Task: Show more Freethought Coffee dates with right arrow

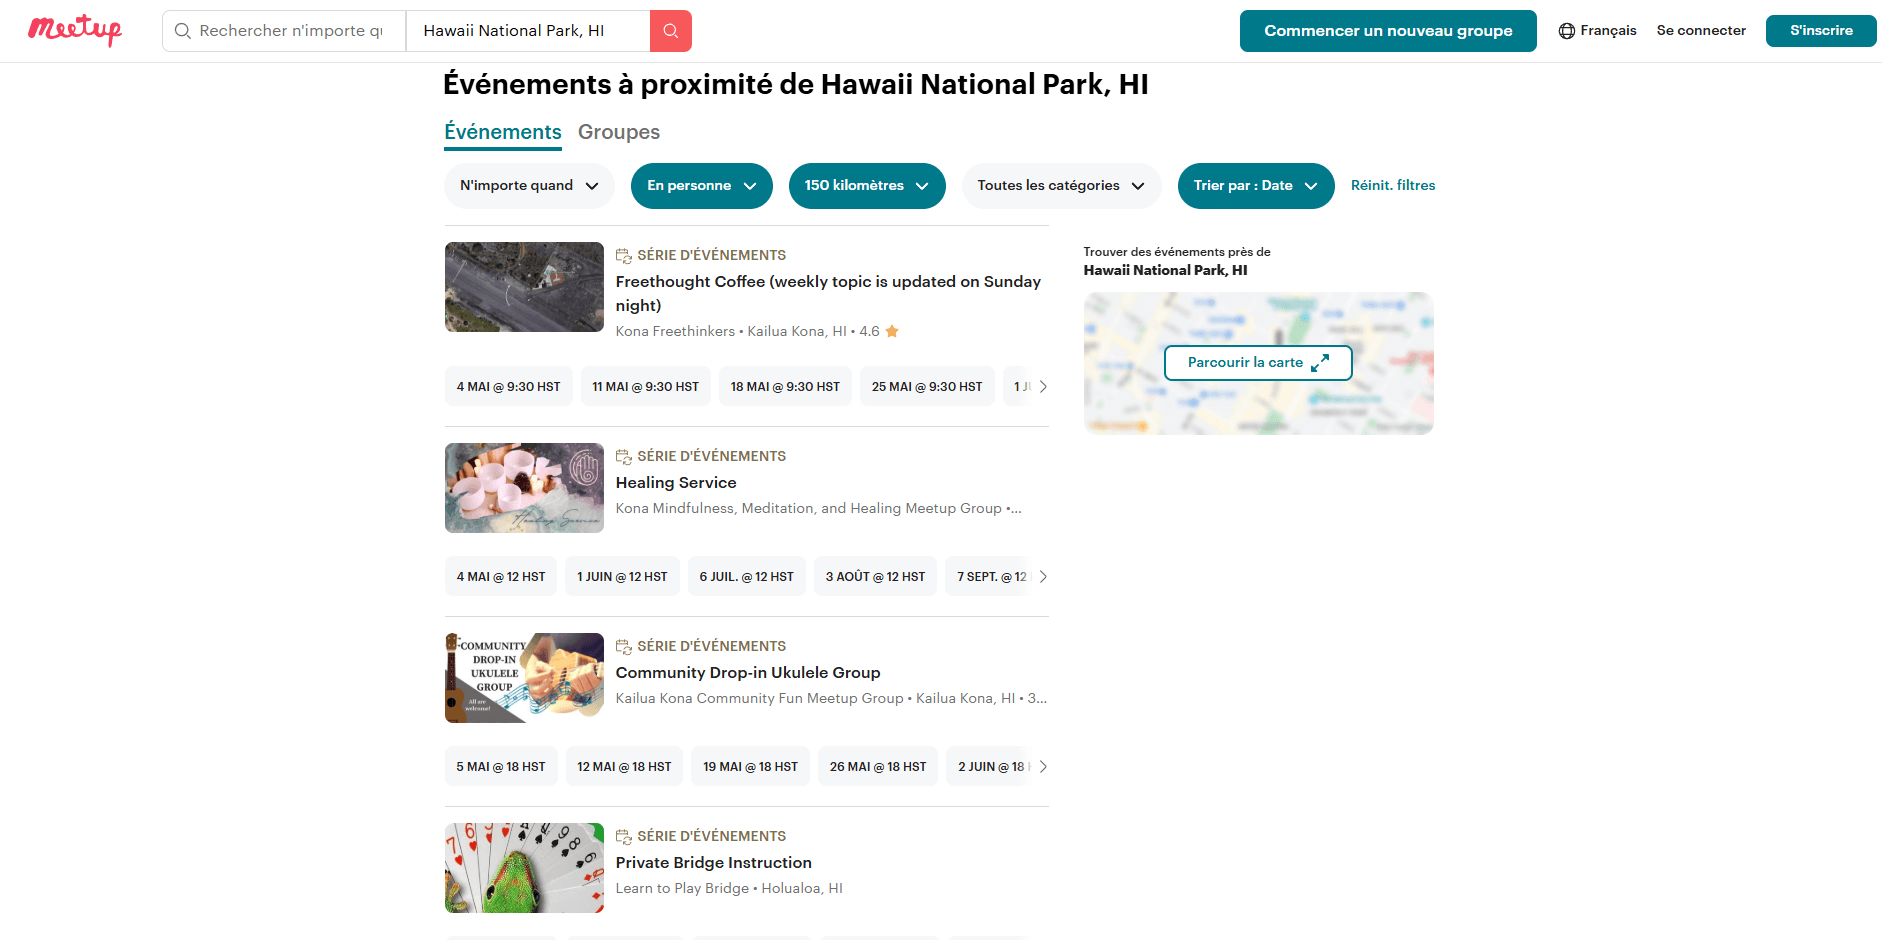Action: [1043, 386]
